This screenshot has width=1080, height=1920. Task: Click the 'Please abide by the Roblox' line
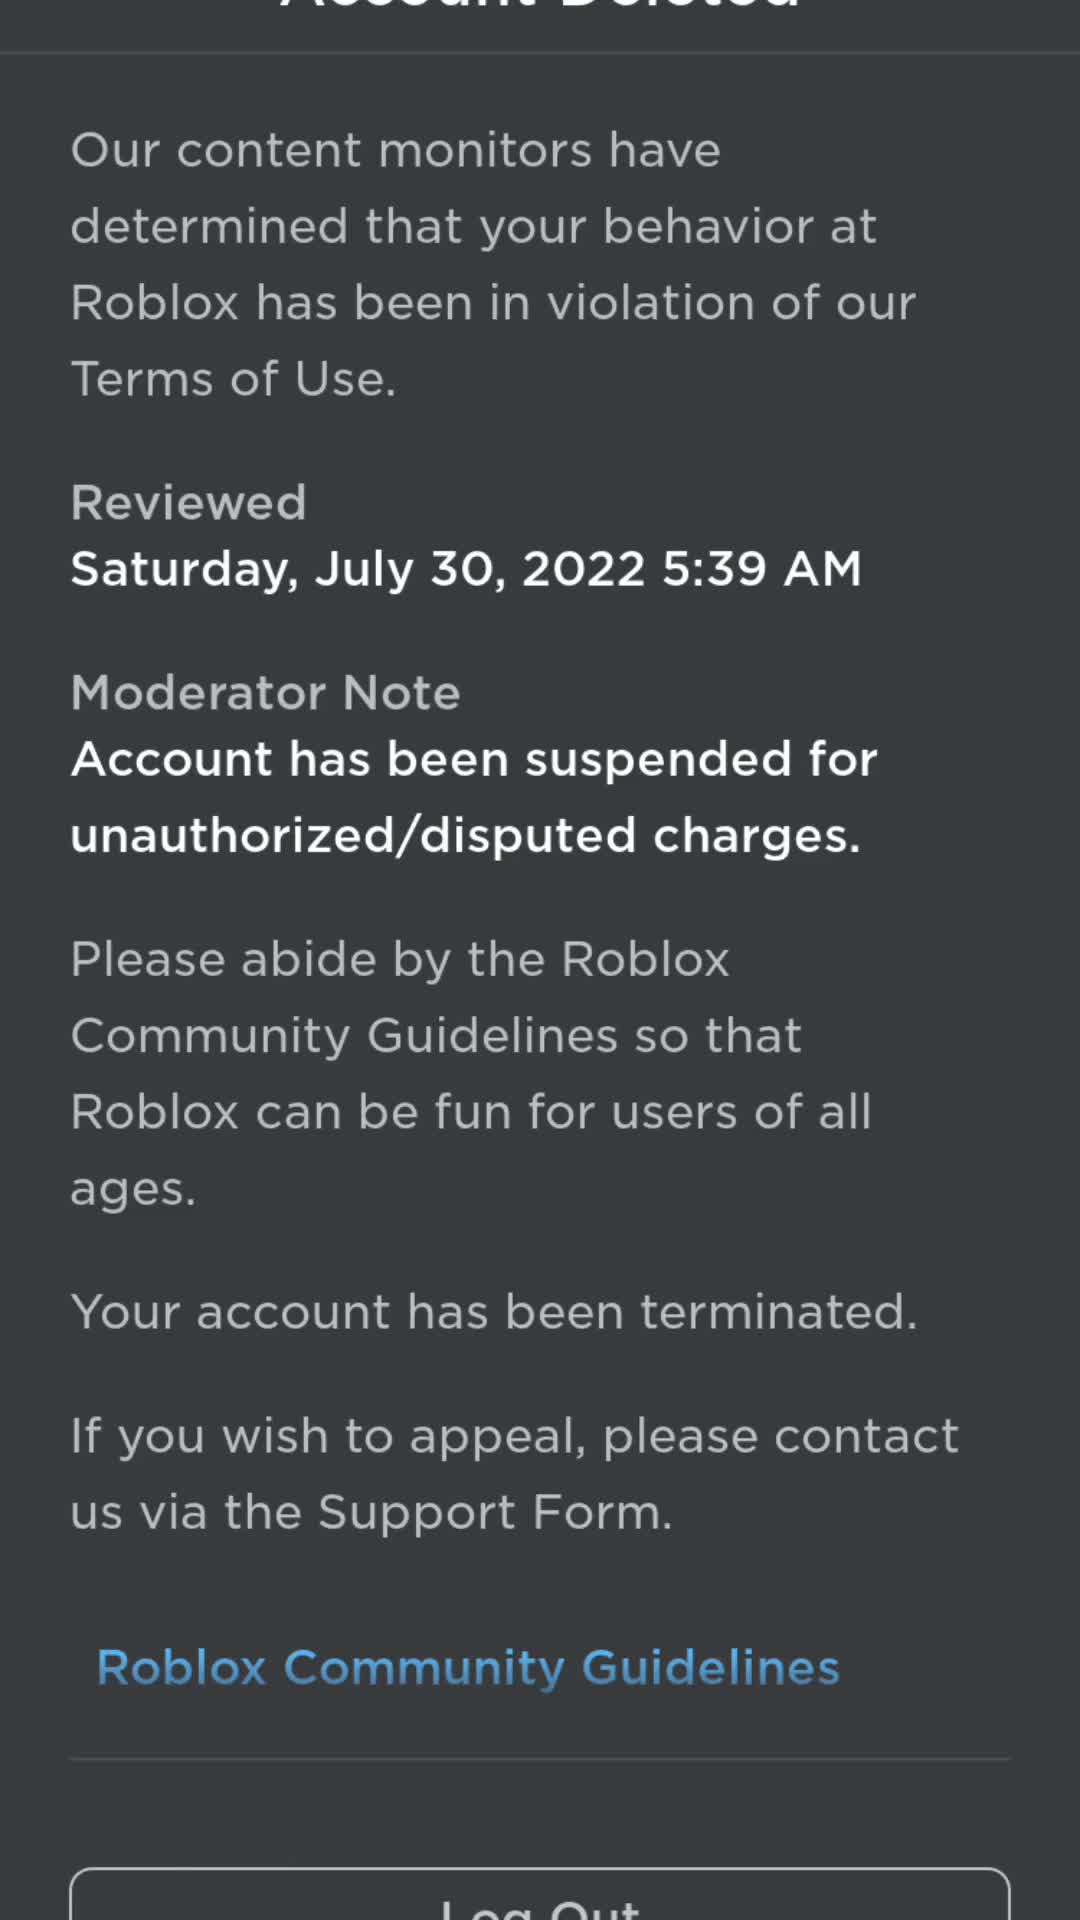pos(400,960)
